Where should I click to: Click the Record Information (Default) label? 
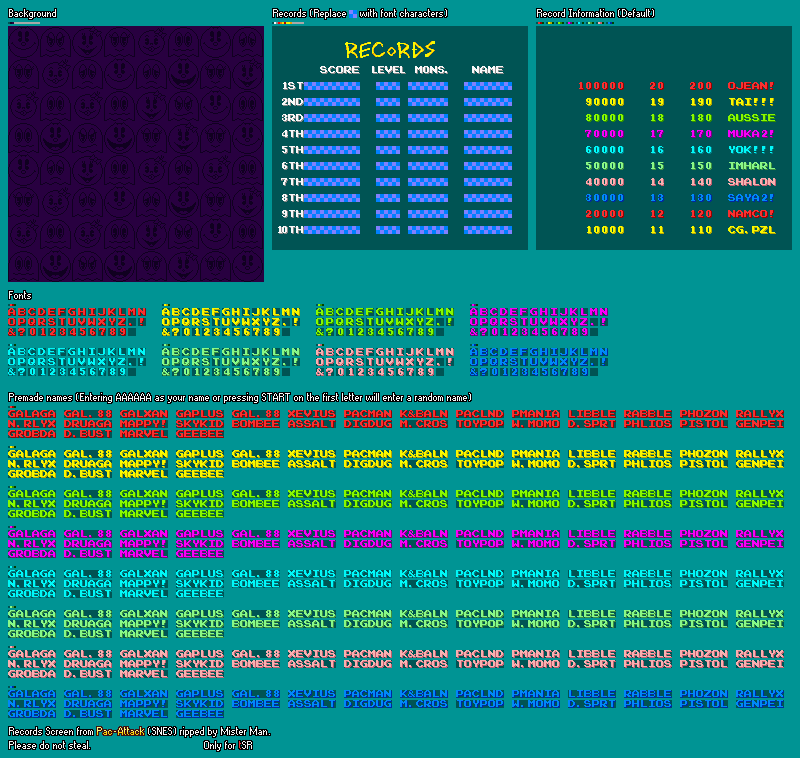tap(595, 13)
